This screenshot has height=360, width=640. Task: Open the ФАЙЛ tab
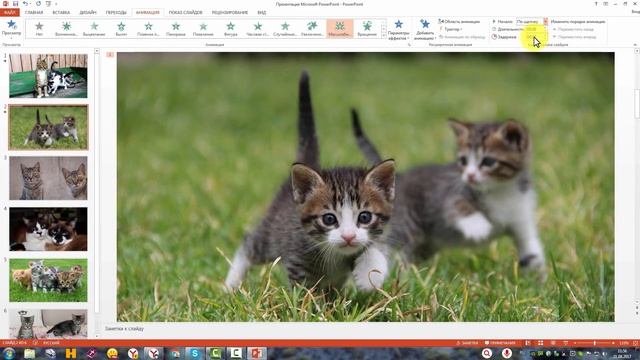click(9, 12)
